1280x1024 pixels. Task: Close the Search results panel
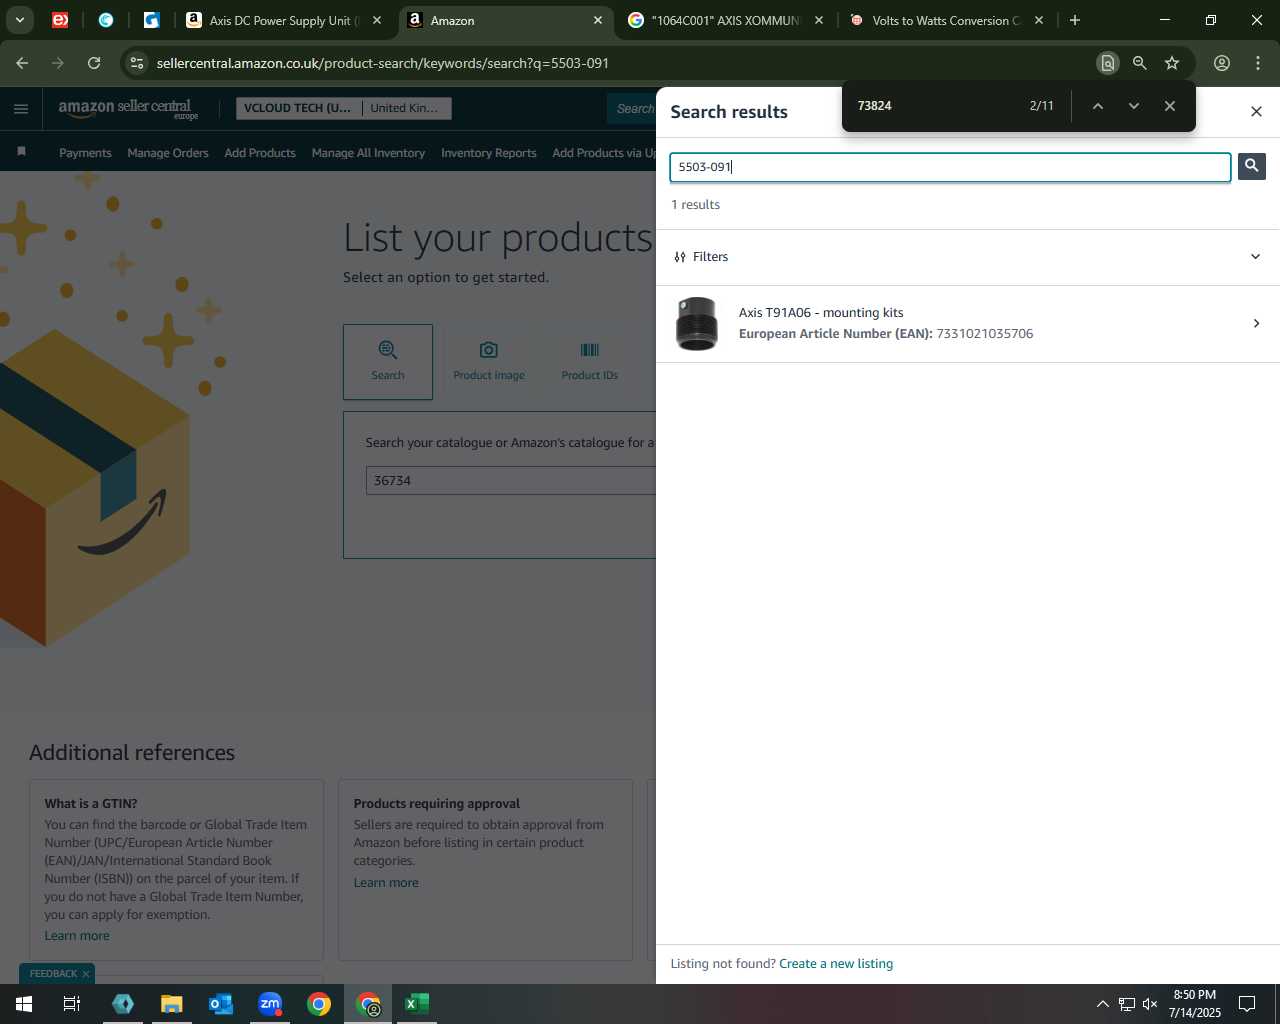point(1256,111)
